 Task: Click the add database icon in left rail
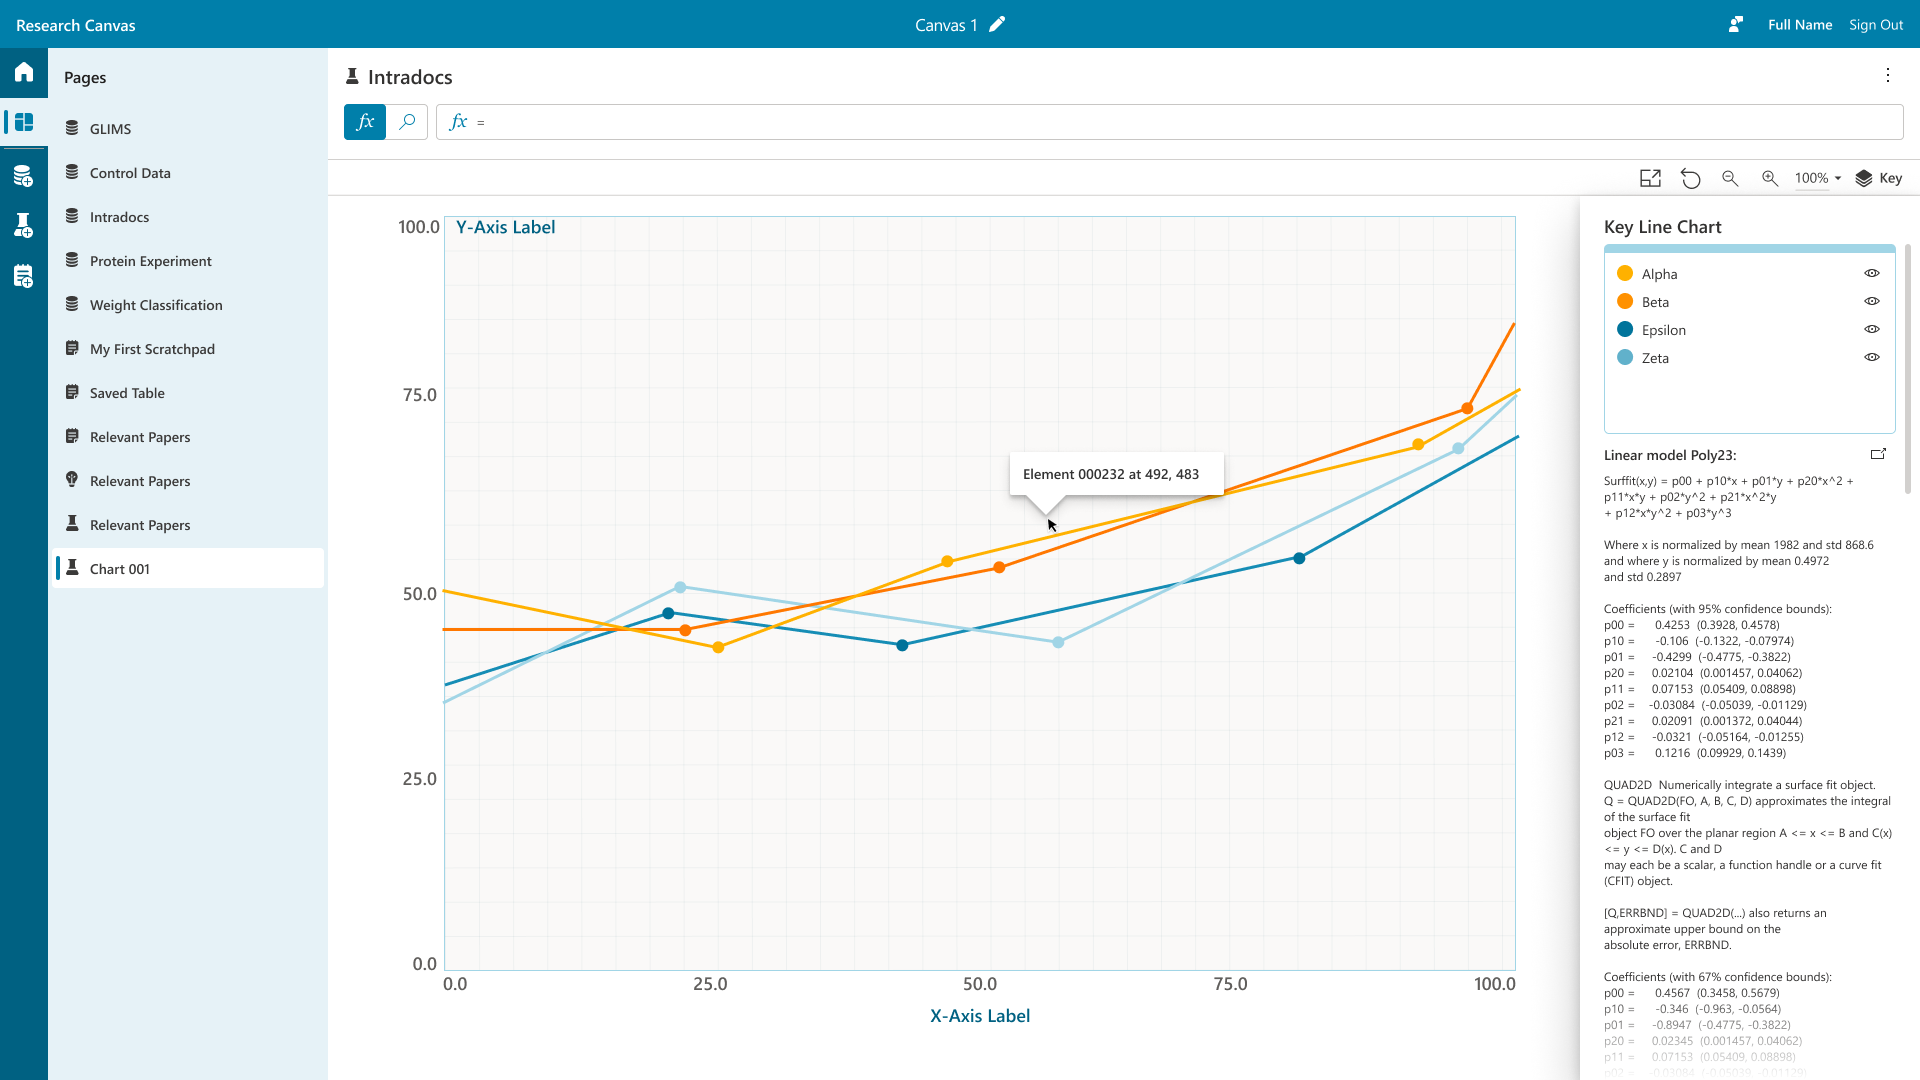tap(24, 177)
